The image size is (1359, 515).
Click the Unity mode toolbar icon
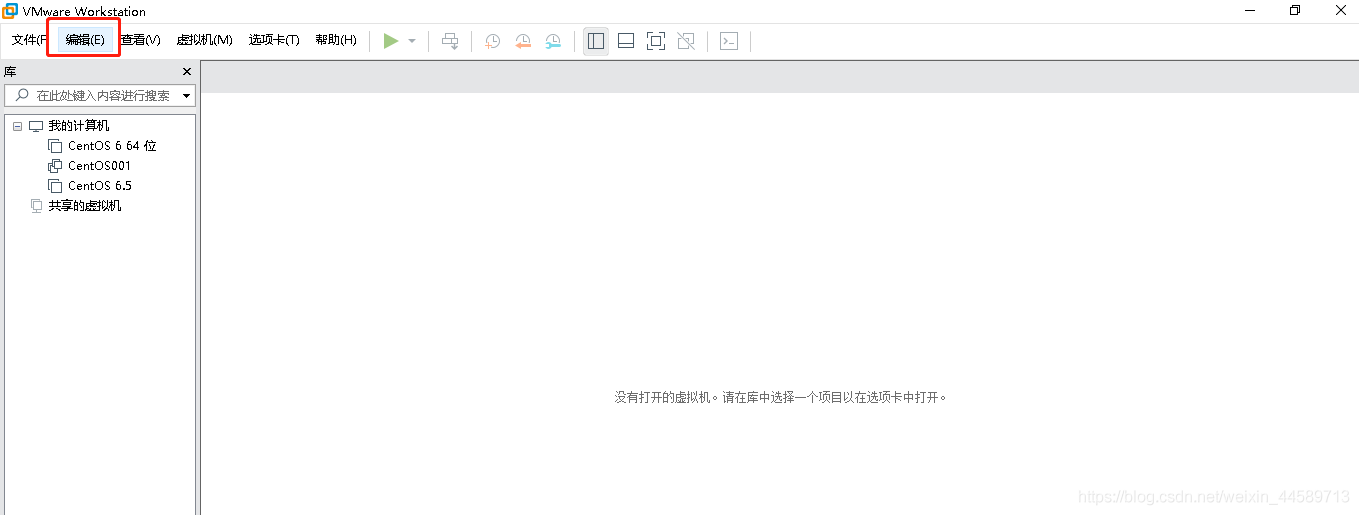coord(686,41)
